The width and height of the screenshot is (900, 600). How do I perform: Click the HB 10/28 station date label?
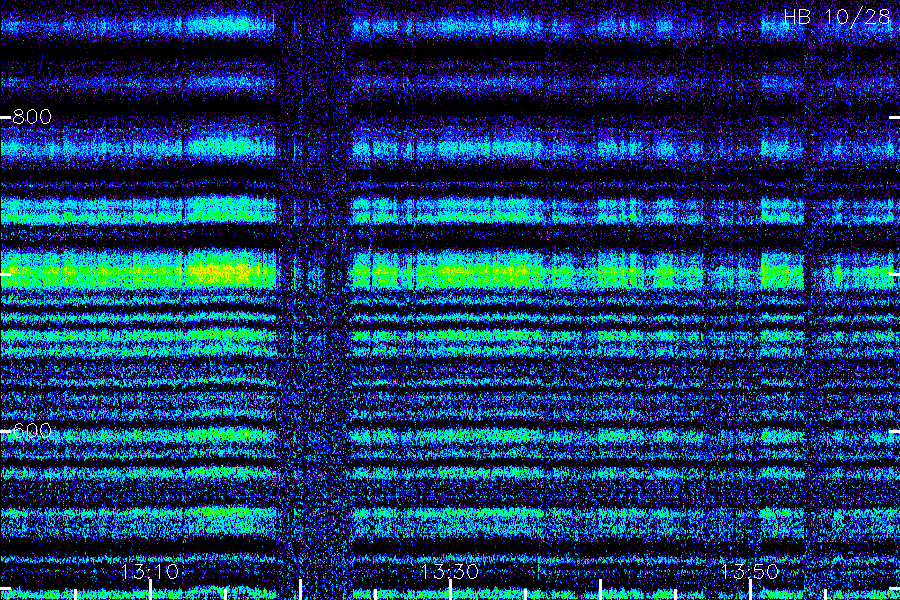(x=837, y=17)
